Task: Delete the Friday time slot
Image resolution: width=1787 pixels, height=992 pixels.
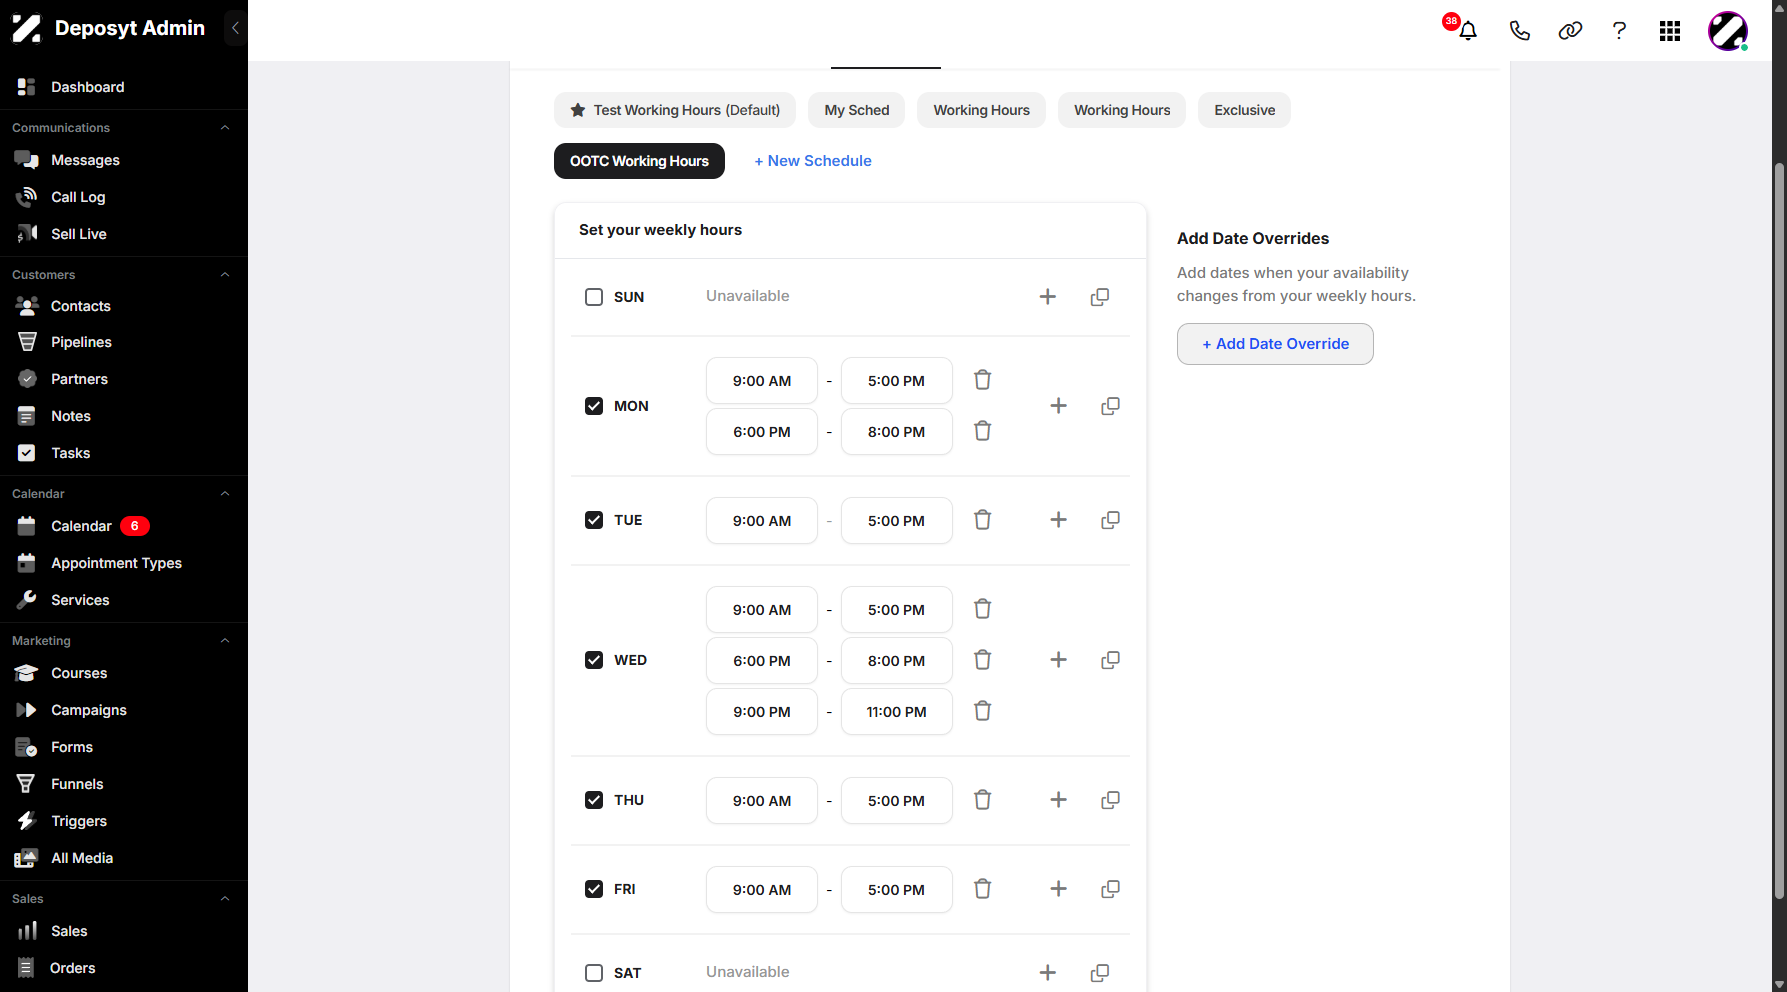Action: [x=983, y=889]
